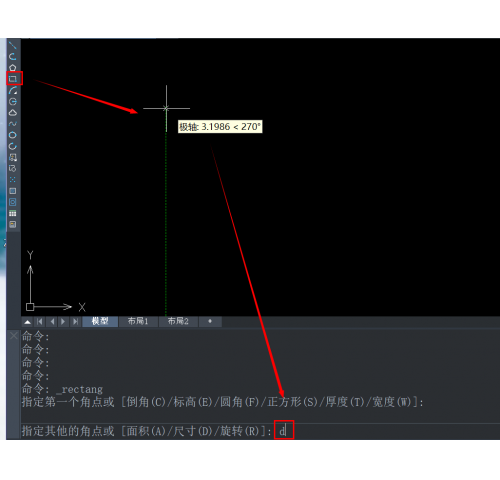The width and height of the screenshot is (500, 480).
Task: Select the Ellipse tool
Action: (x=12, y=135)
